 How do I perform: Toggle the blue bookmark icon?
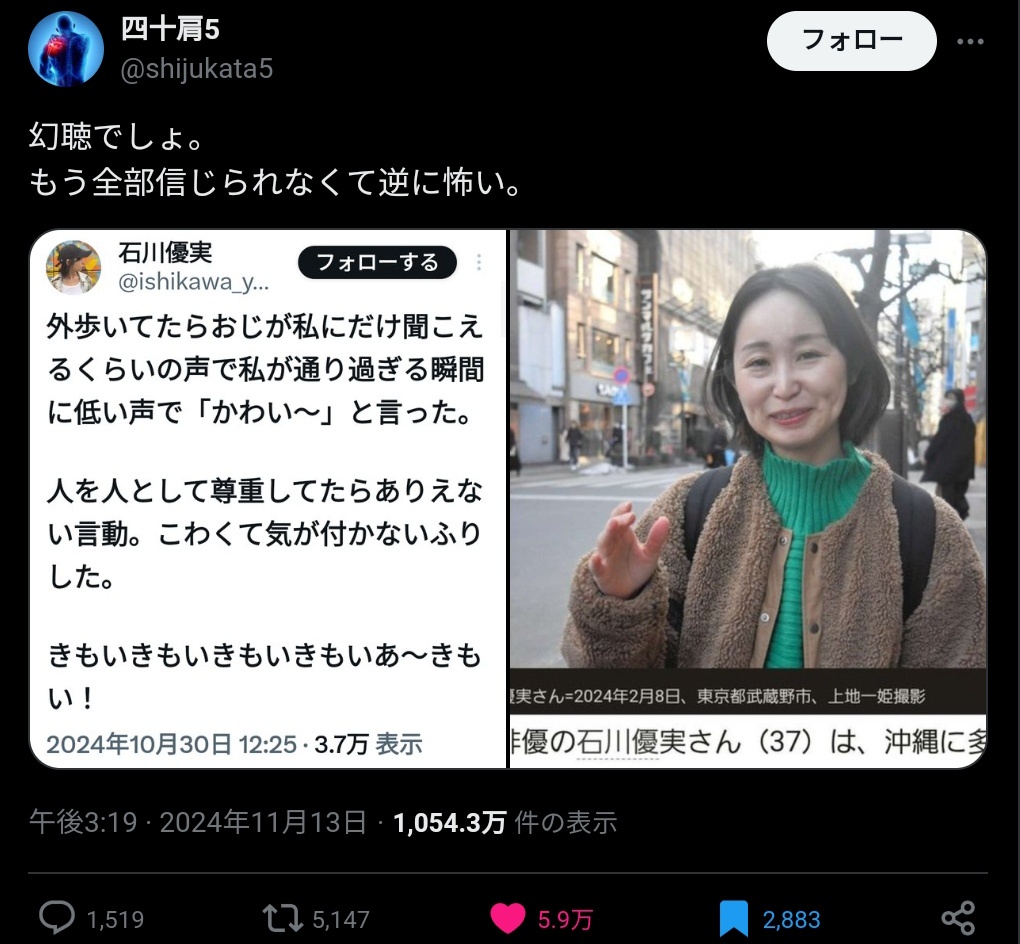733,919
